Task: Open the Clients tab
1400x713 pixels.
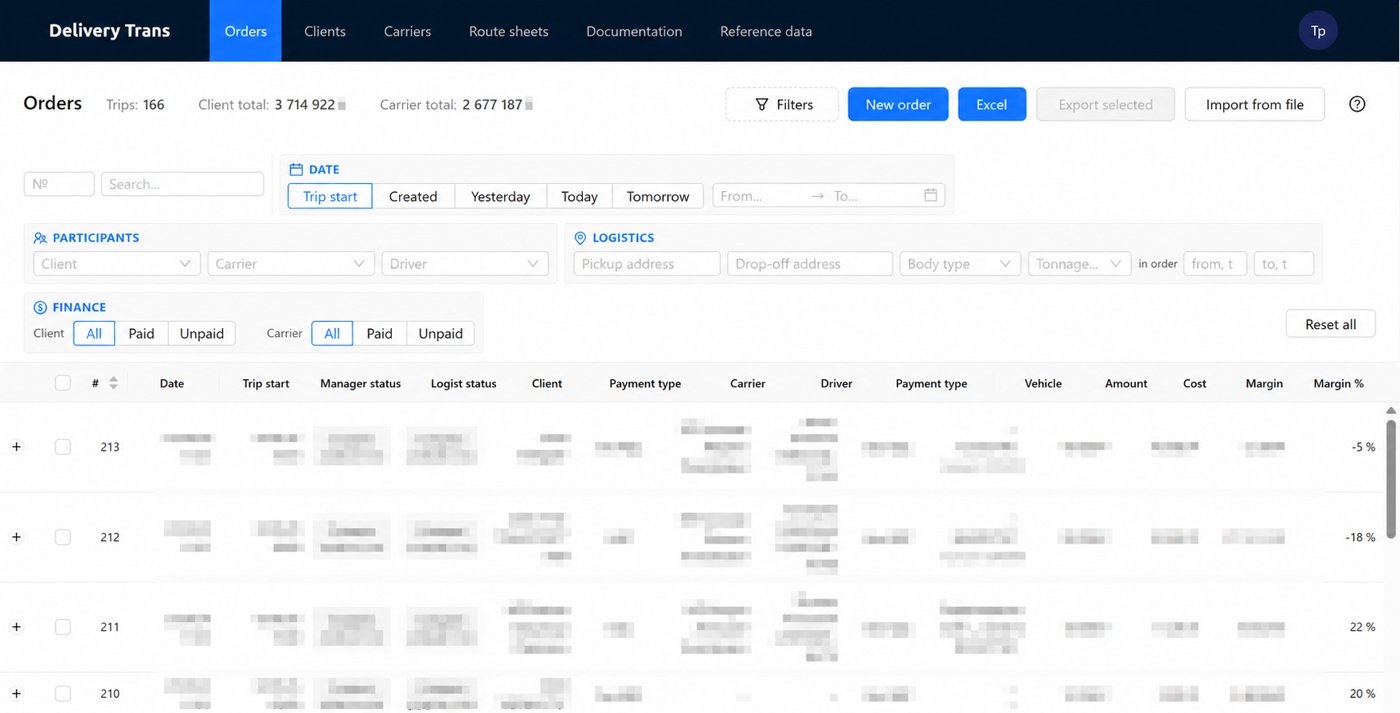Action: 325,31
